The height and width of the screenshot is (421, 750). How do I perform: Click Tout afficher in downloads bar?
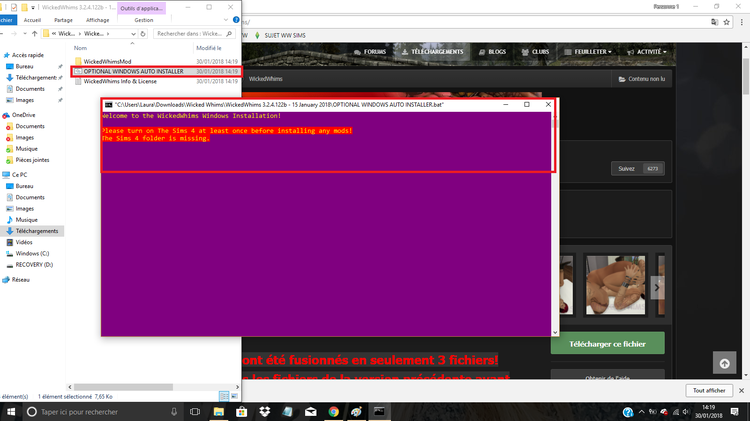709,390
